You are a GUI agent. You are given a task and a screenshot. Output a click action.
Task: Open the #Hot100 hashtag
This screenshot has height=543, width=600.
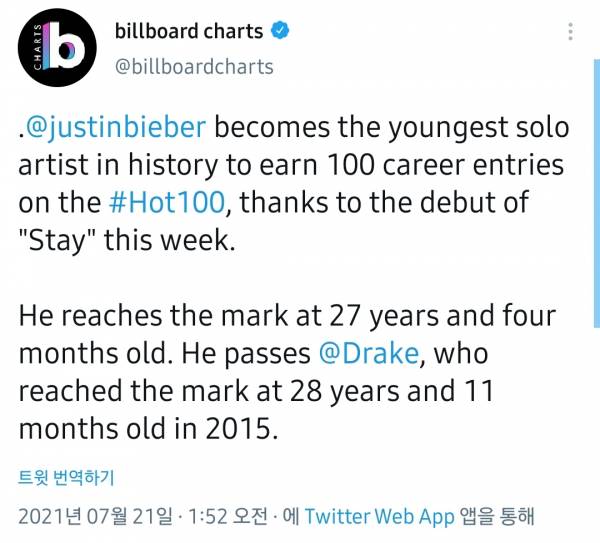(x=168, y=204)
